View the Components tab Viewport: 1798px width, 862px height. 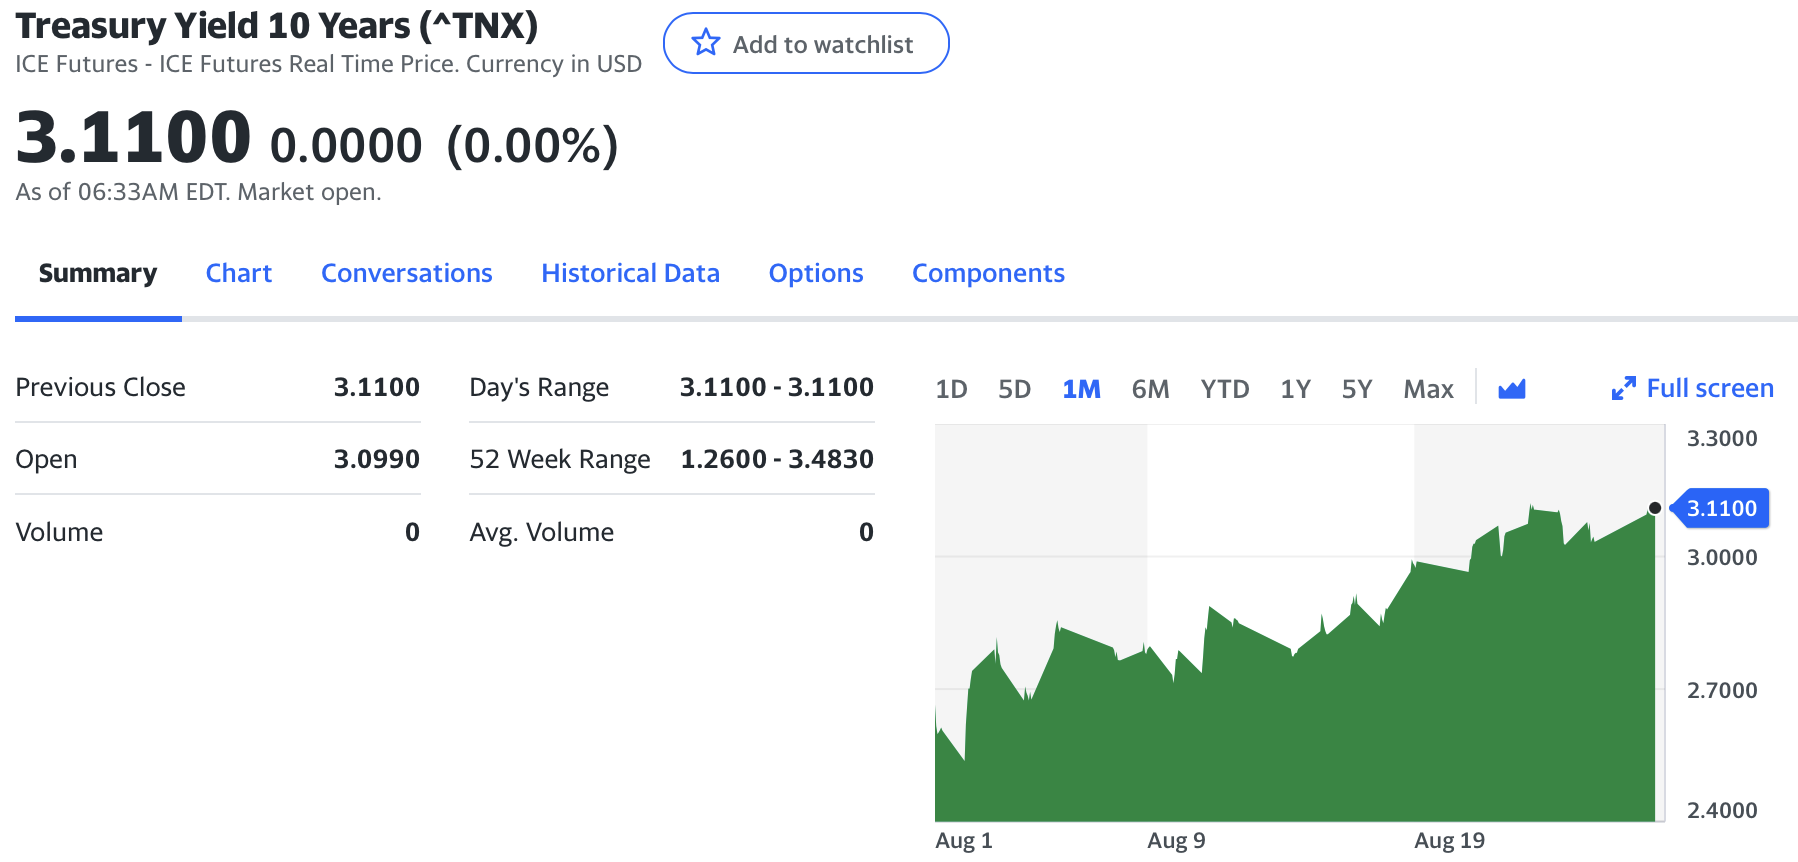tap(988, 273)
